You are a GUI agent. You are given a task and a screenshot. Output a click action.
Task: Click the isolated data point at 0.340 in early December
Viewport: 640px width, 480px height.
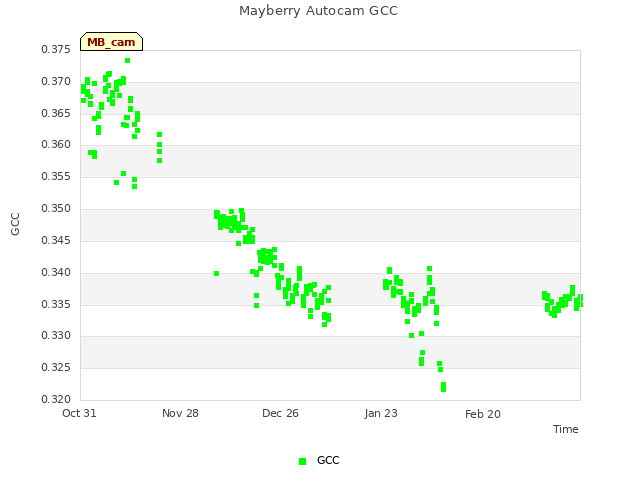click(216, 273)
